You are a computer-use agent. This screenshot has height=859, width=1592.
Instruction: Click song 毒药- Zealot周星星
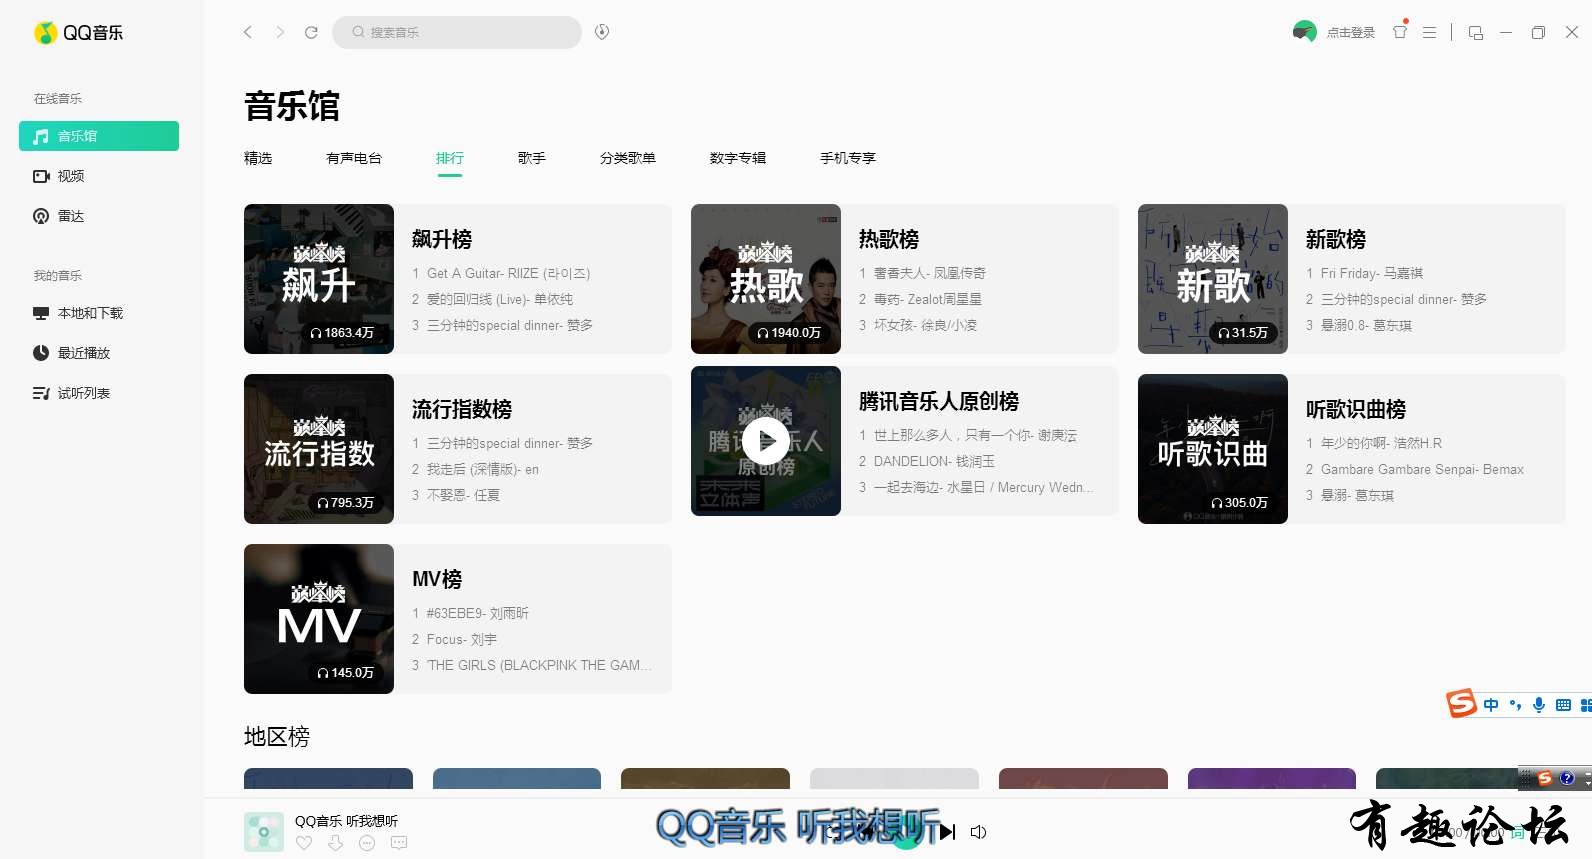[x=928, y=299]
